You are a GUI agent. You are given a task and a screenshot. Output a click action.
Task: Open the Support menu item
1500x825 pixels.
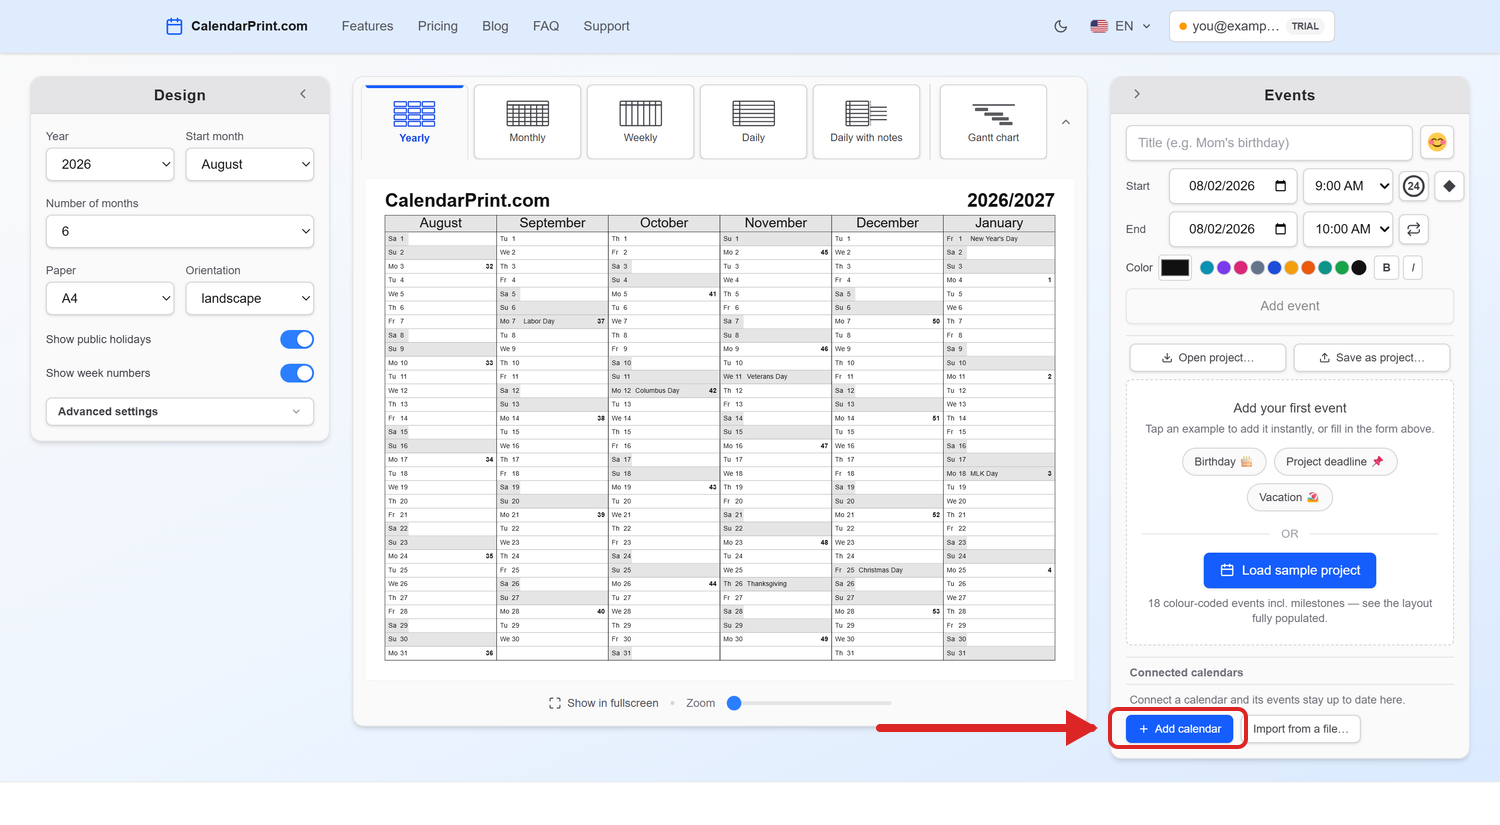[x=607, y=26]
